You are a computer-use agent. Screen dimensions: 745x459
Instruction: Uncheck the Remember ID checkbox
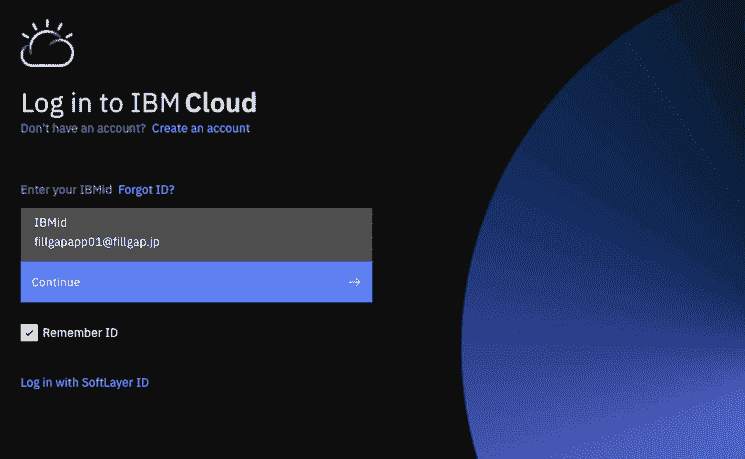click(x=29, y=333)
